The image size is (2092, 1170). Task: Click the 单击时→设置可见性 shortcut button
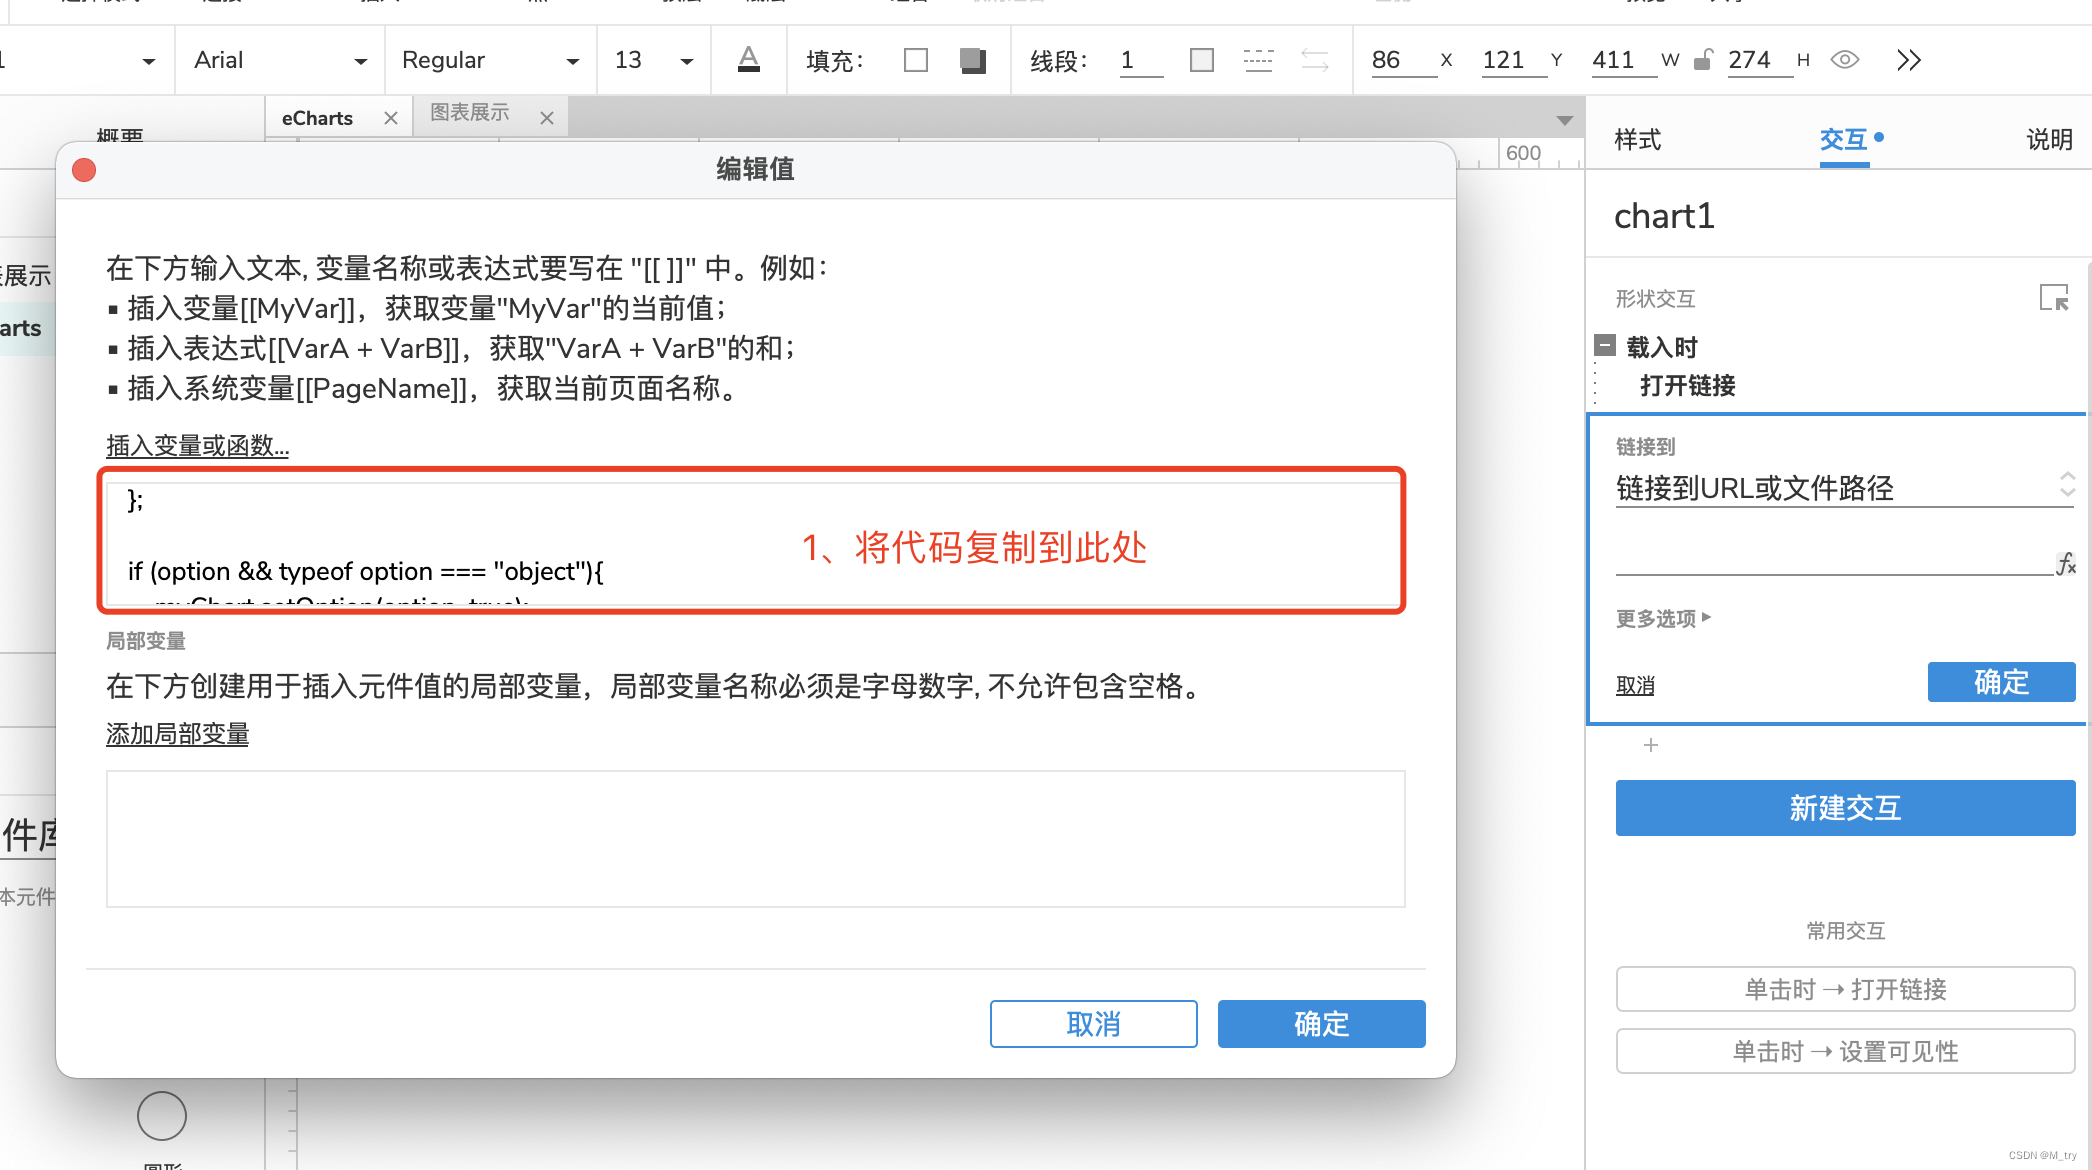(x=1846, y=1051)
